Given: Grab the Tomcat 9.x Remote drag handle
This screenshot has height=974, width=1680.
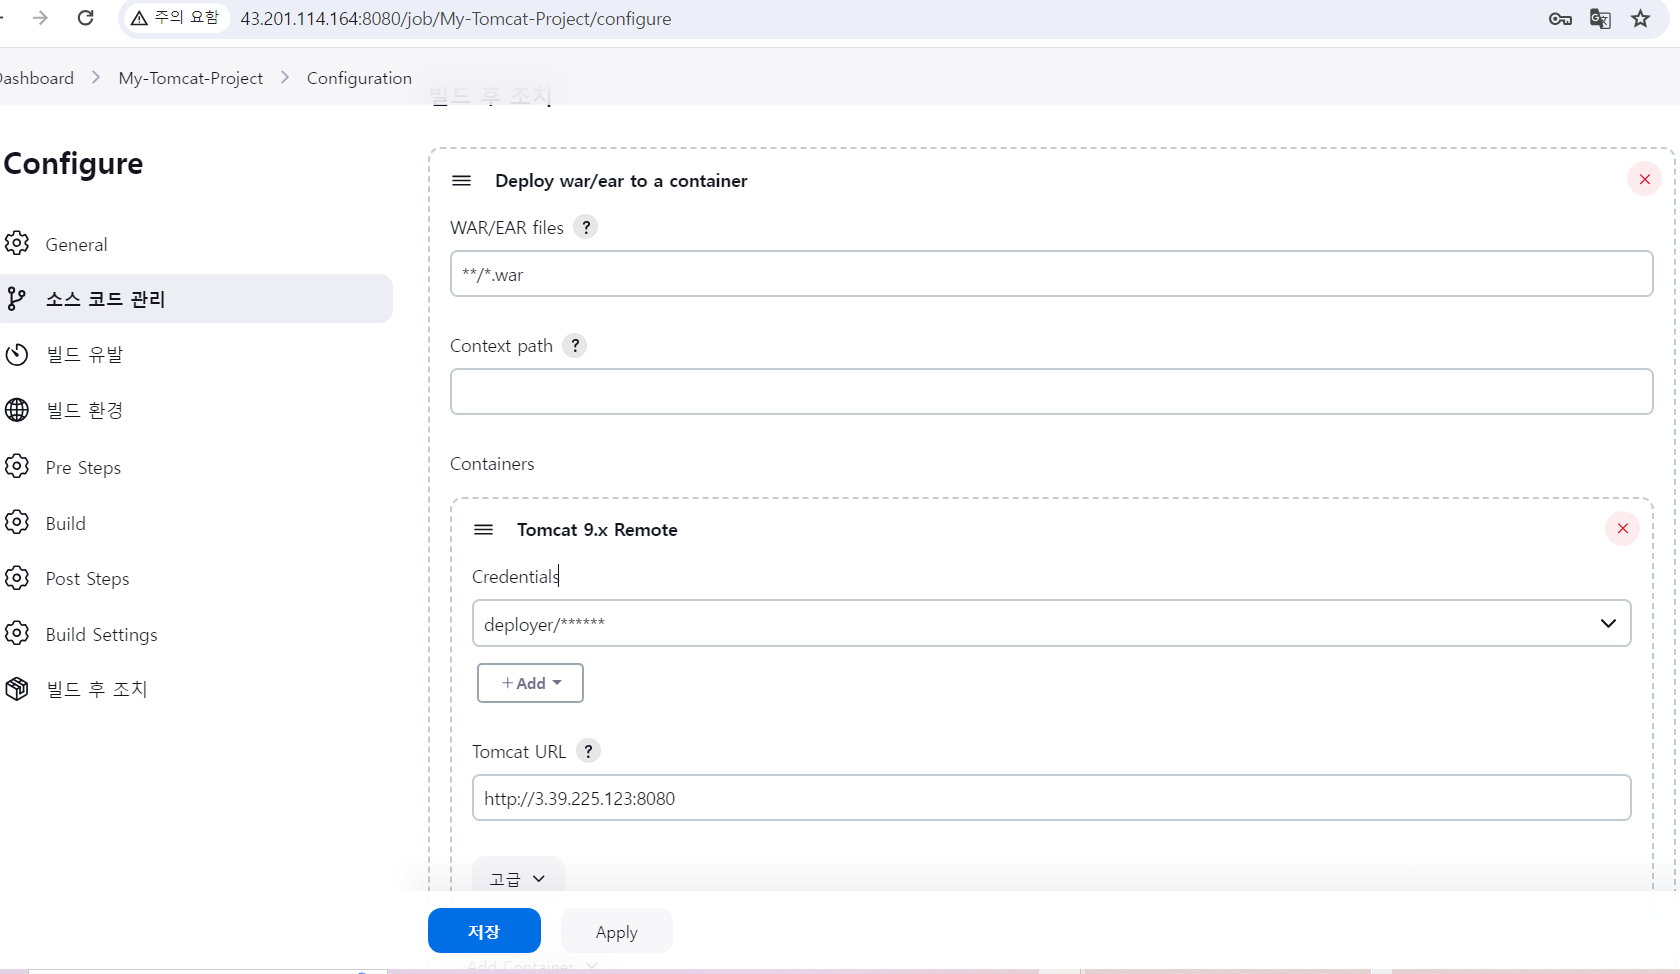Looking at the screenshot, I should pos(483,530).
